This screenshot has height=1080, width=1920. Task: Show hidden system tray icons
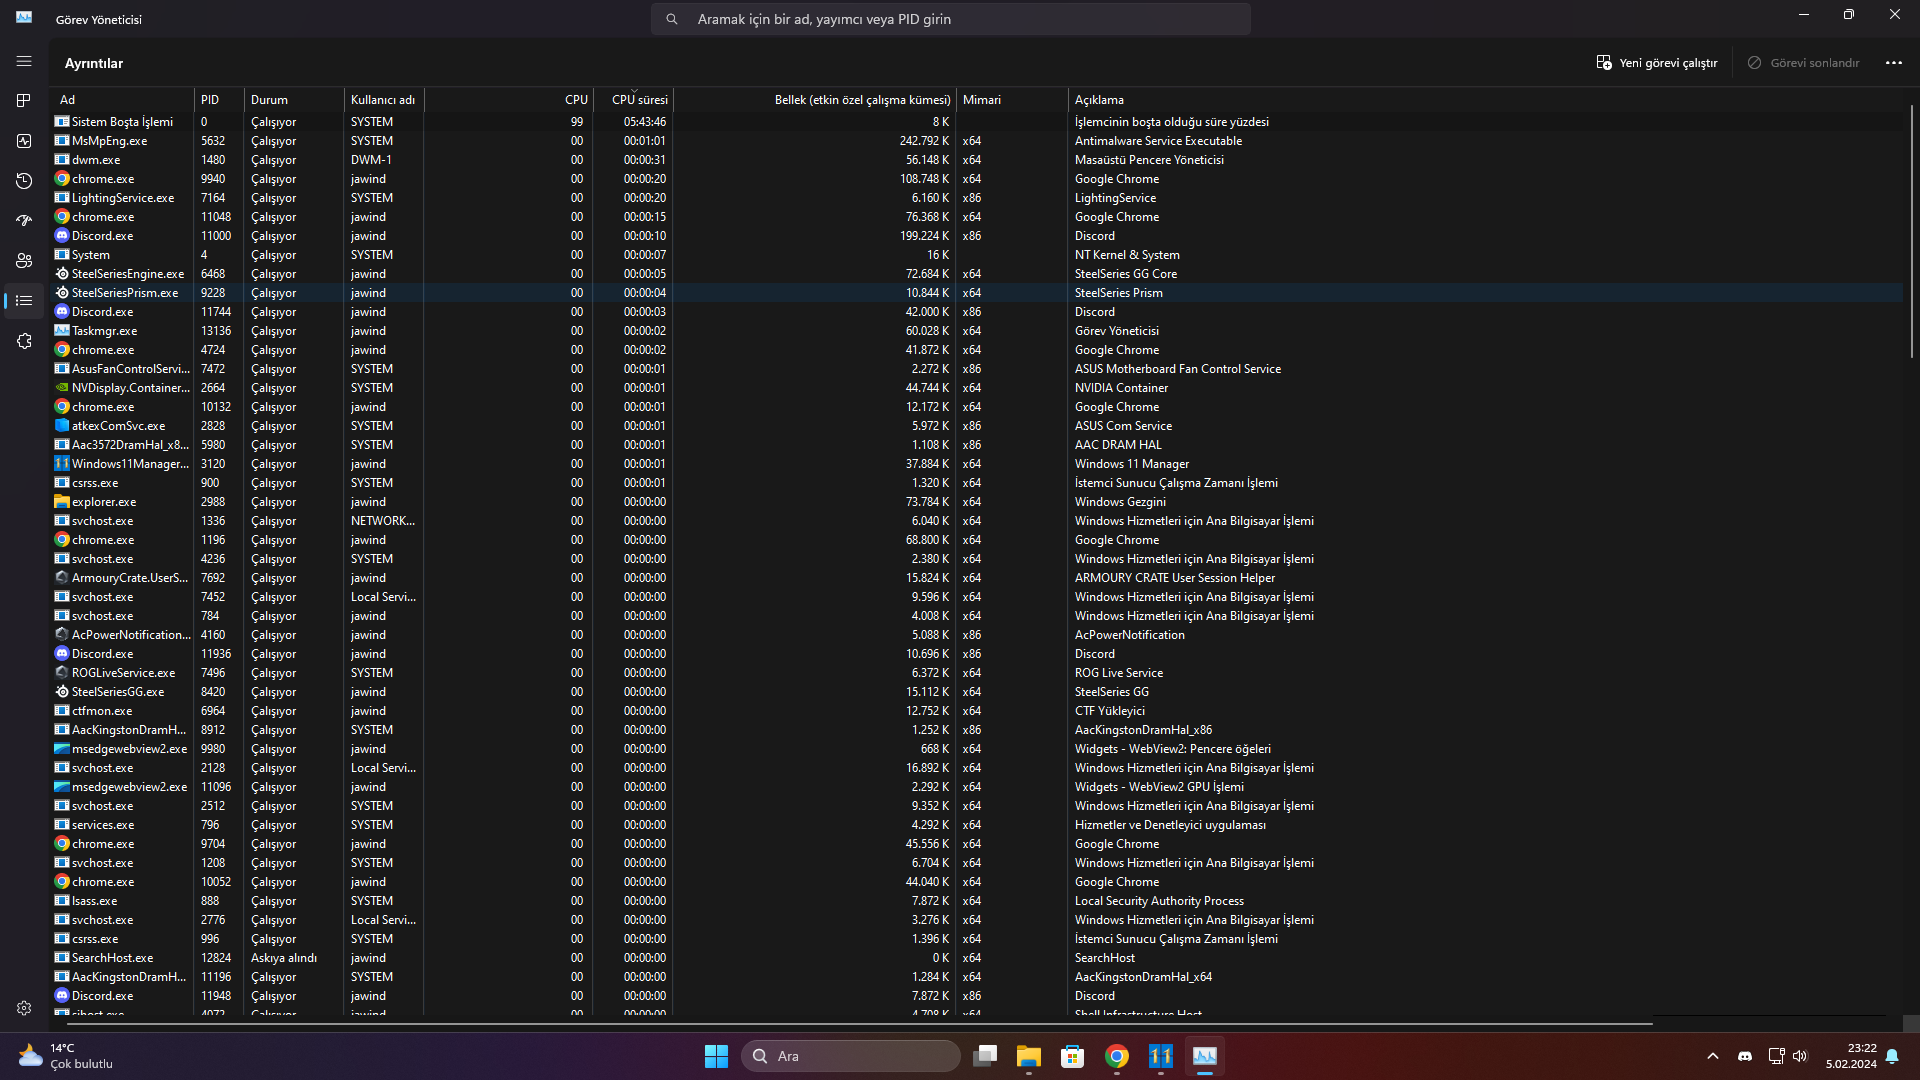point(1713,1056)
